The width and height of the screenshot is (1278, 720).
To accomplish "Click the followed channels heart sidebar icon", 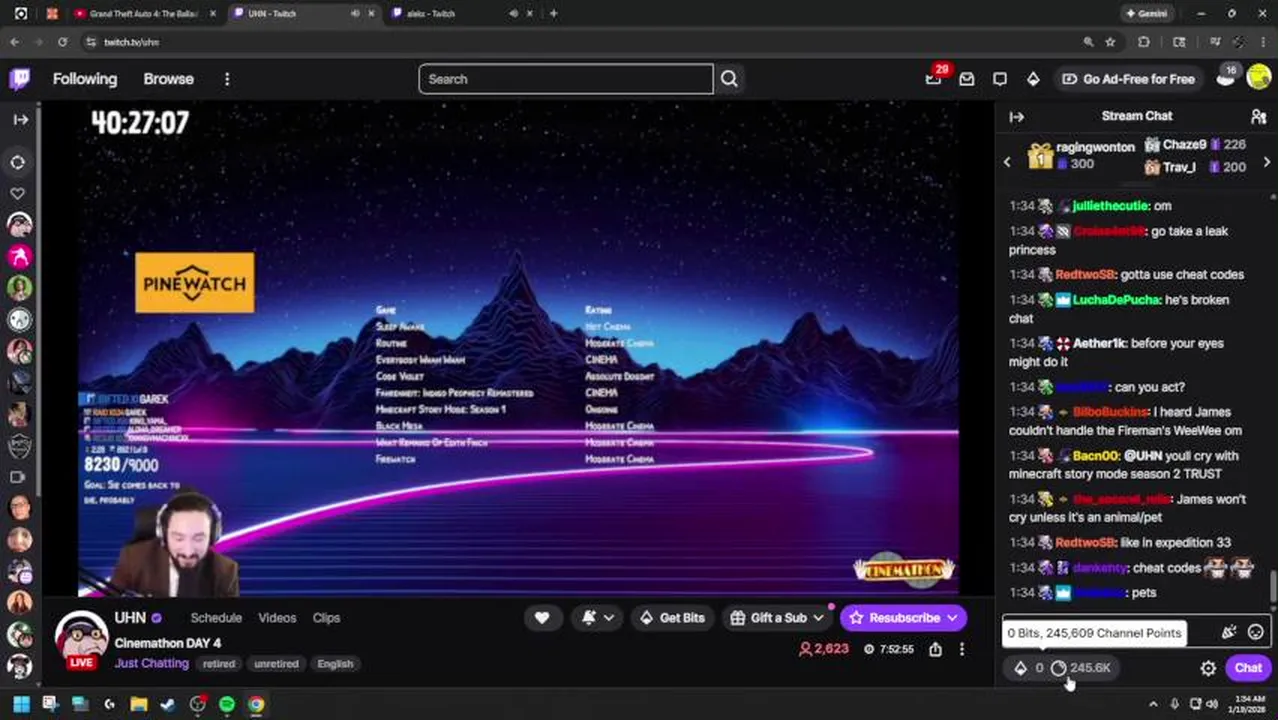I will click(18, 193).
